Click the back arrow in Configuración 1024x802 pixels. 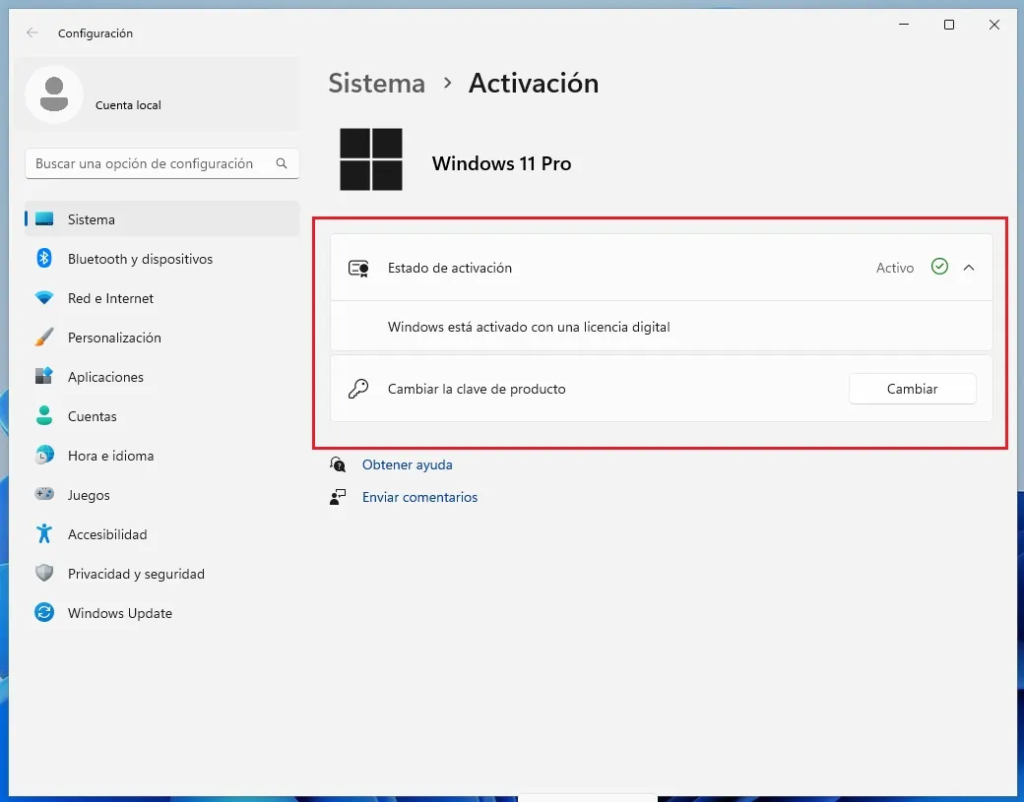[32, 33]
